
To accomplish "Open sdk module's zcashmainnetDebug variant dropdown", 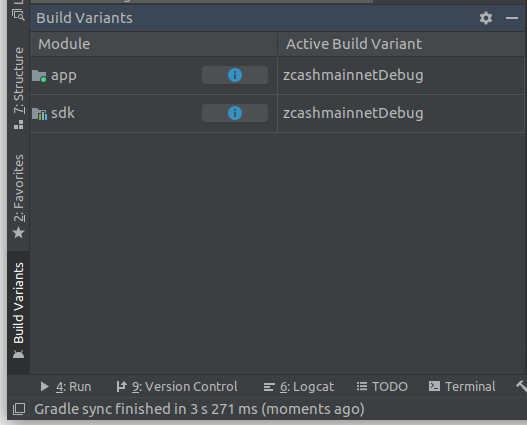I will 401,113.
